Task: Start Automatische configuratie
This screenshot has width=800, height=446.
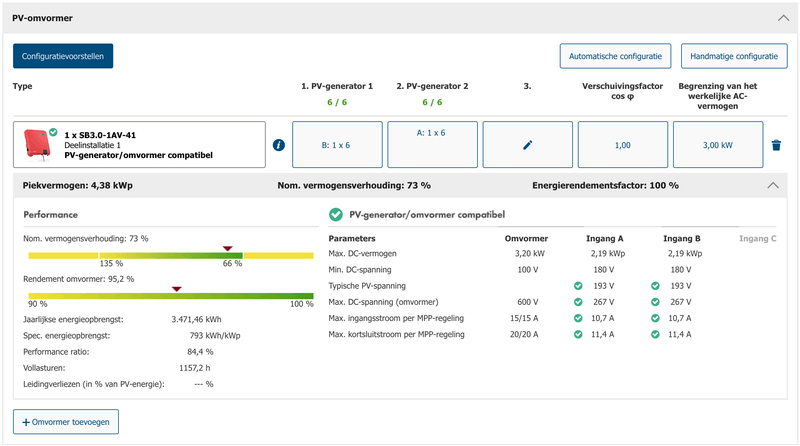Action: pos(613,56)
